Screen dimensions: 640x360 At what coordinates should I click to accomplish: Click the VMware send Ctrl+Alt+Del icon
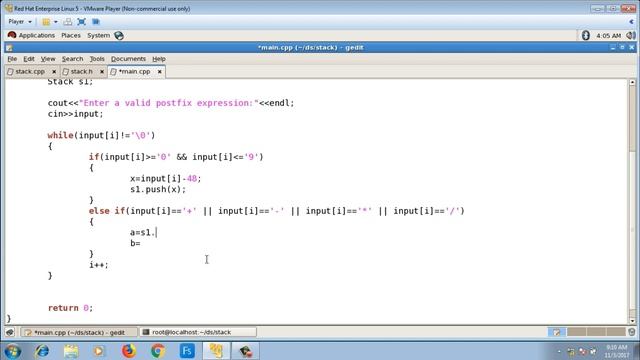pyautogui.click(x=68, y=22)
